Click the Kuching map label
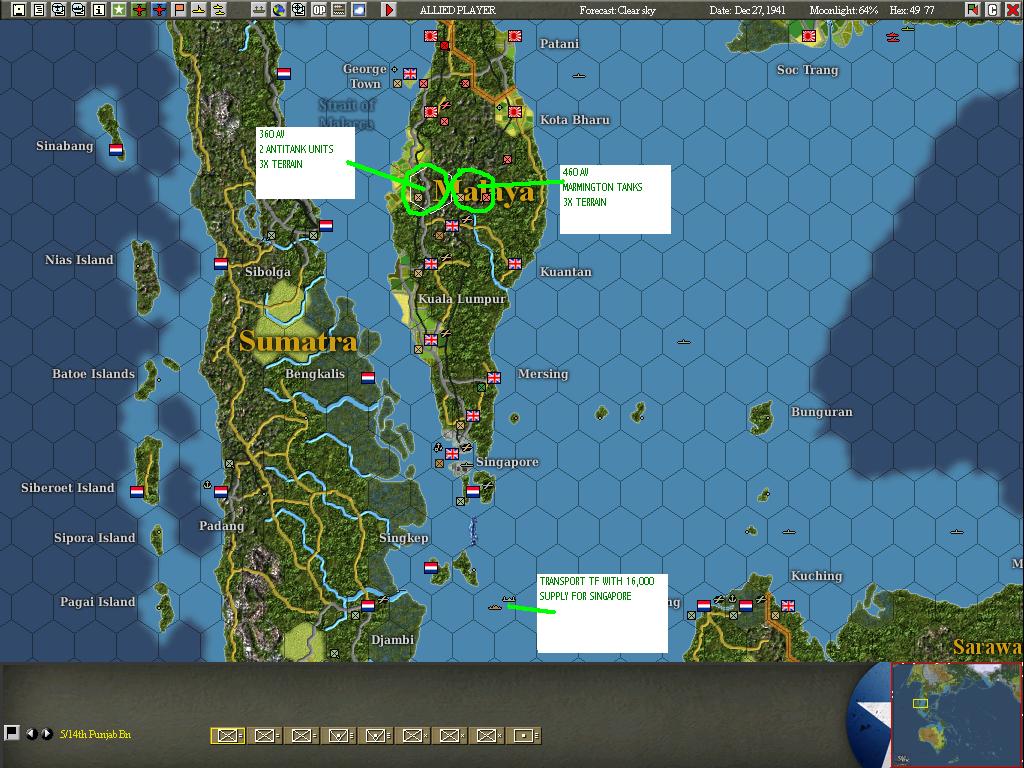The image size is (1024, 768). tap(816, 575)
